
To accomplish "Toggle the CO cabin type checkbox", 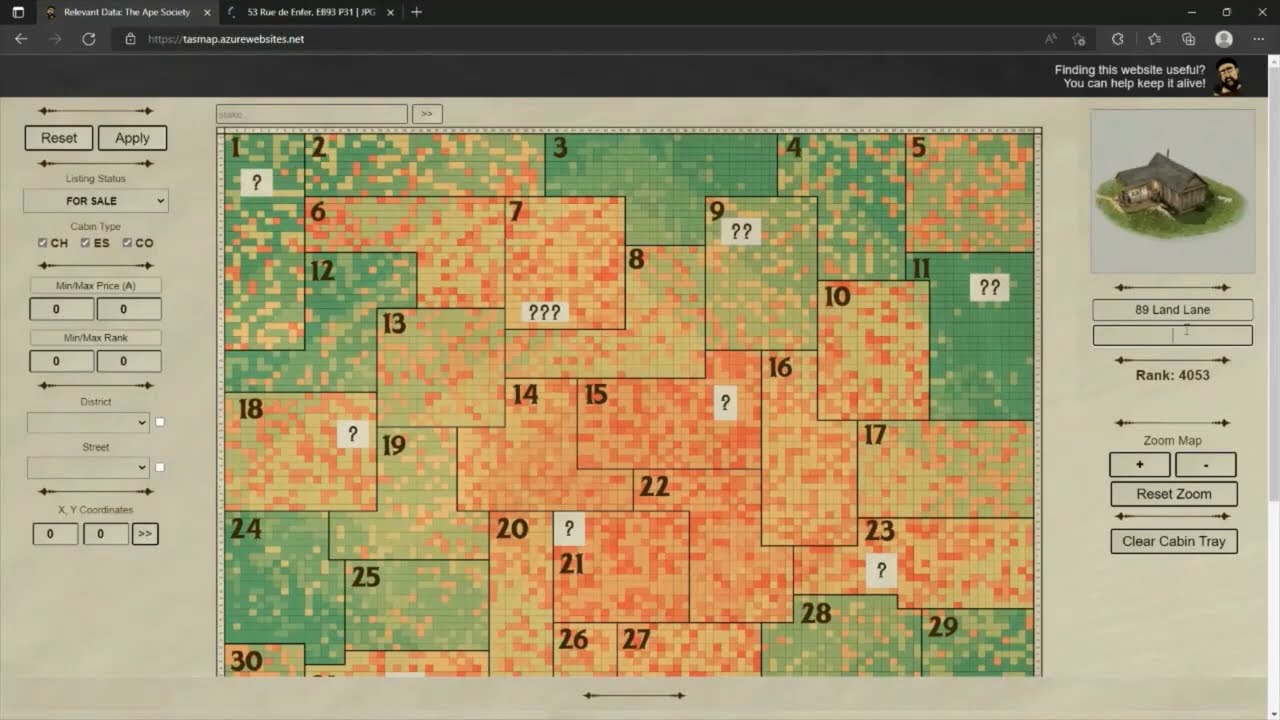I will (127, 243).
